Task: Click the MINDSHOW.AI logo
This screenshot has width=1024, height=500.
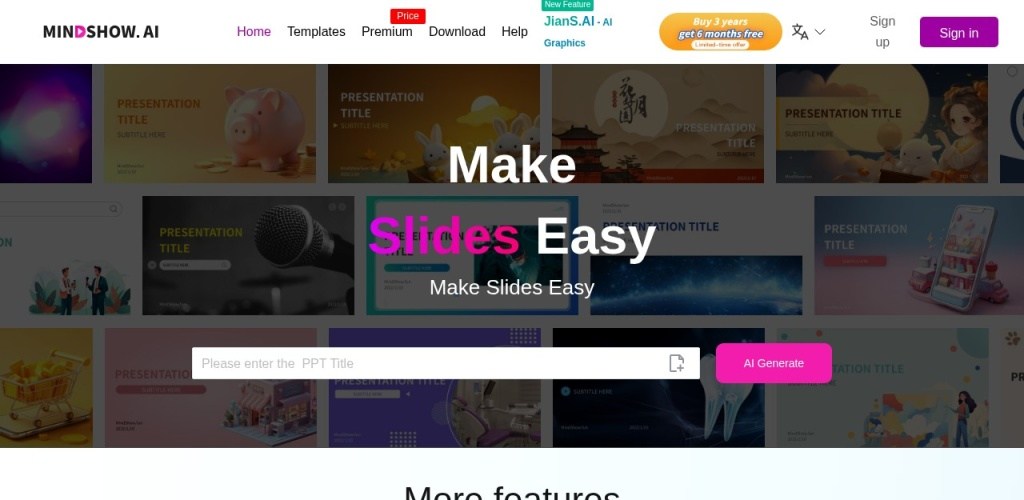Action: (x=101, y=31)
